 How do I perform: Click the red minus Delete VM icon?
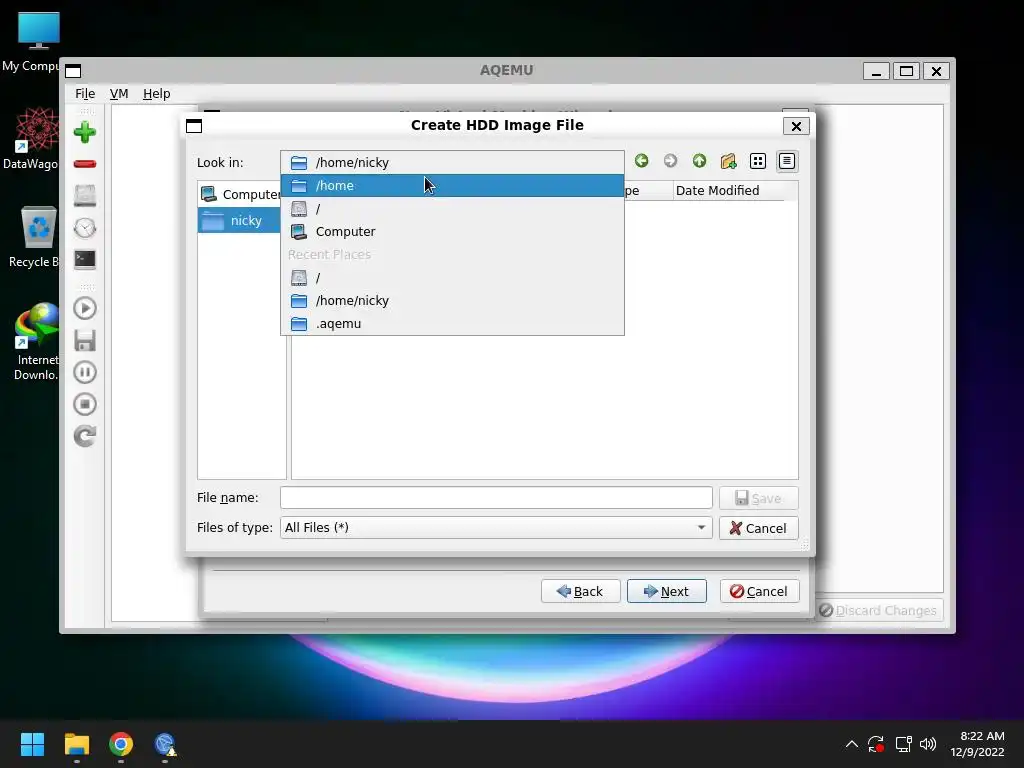(85, 164)
